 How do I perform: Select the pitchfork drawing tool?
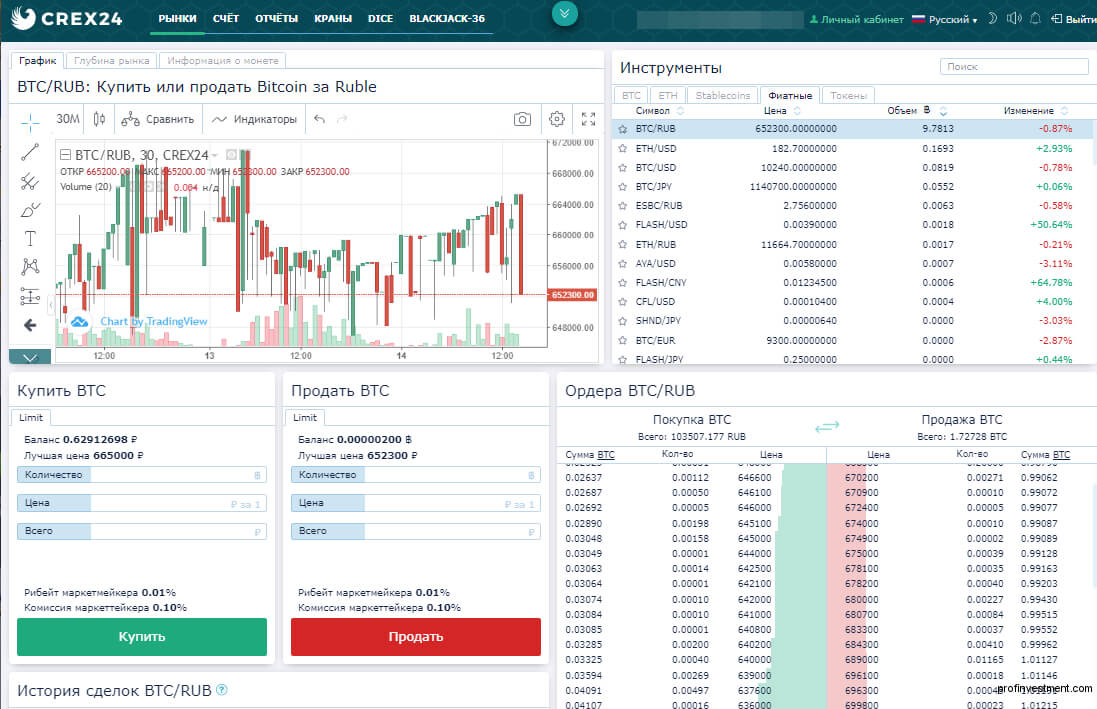(x=30, y=182)
